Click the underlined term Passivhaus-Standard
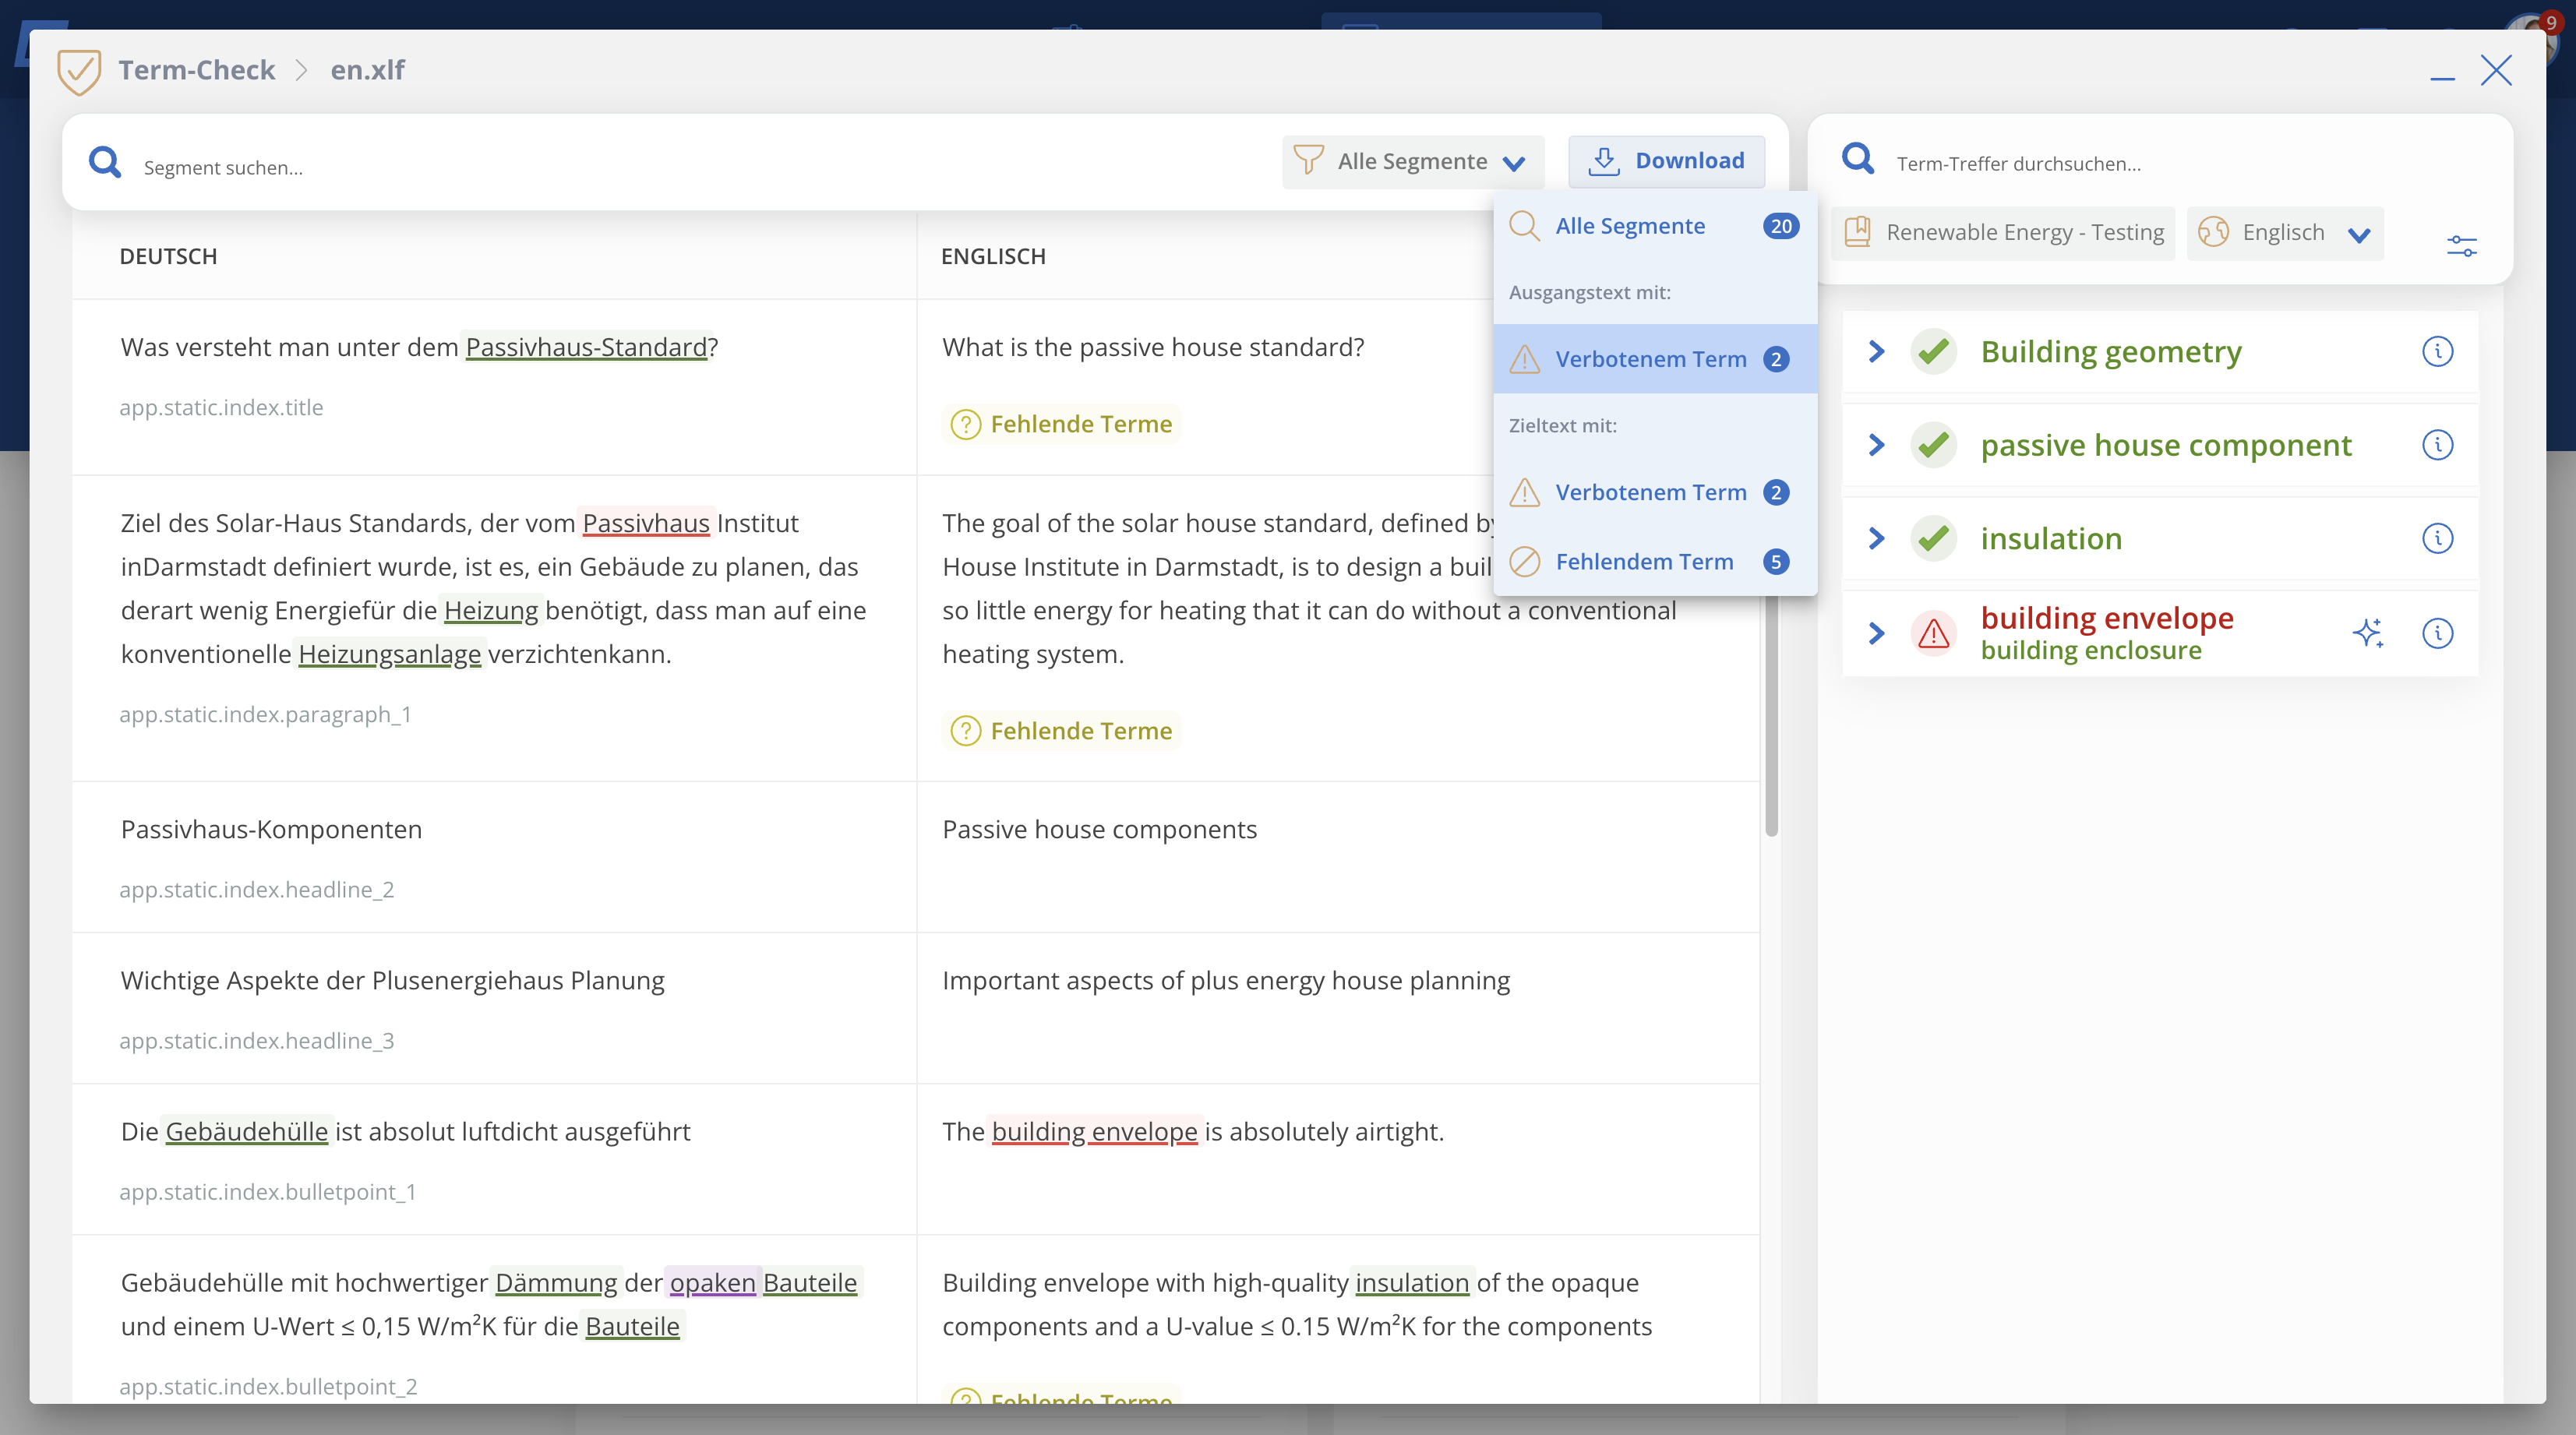Viewport: 2576px width, 1435px height. point(586,347)
